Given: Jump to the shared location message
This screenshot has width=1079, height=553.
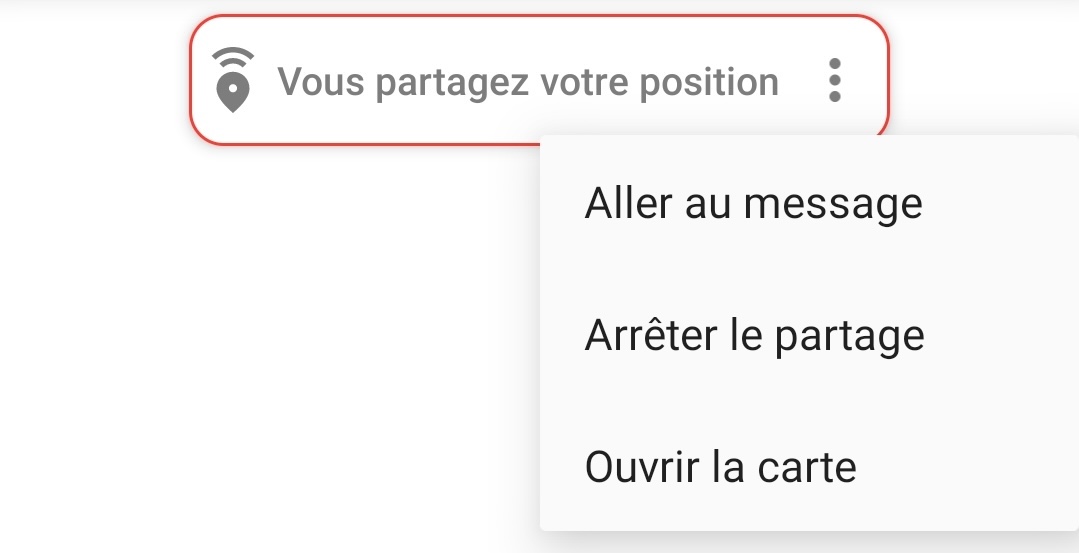Looking at the screenshot, I should click(809, 203).
